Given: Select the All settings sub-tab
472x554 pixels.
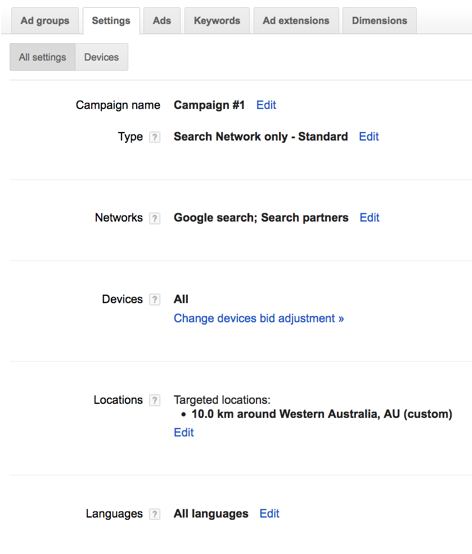Looking at the screenshot, I should click(42, 57).
